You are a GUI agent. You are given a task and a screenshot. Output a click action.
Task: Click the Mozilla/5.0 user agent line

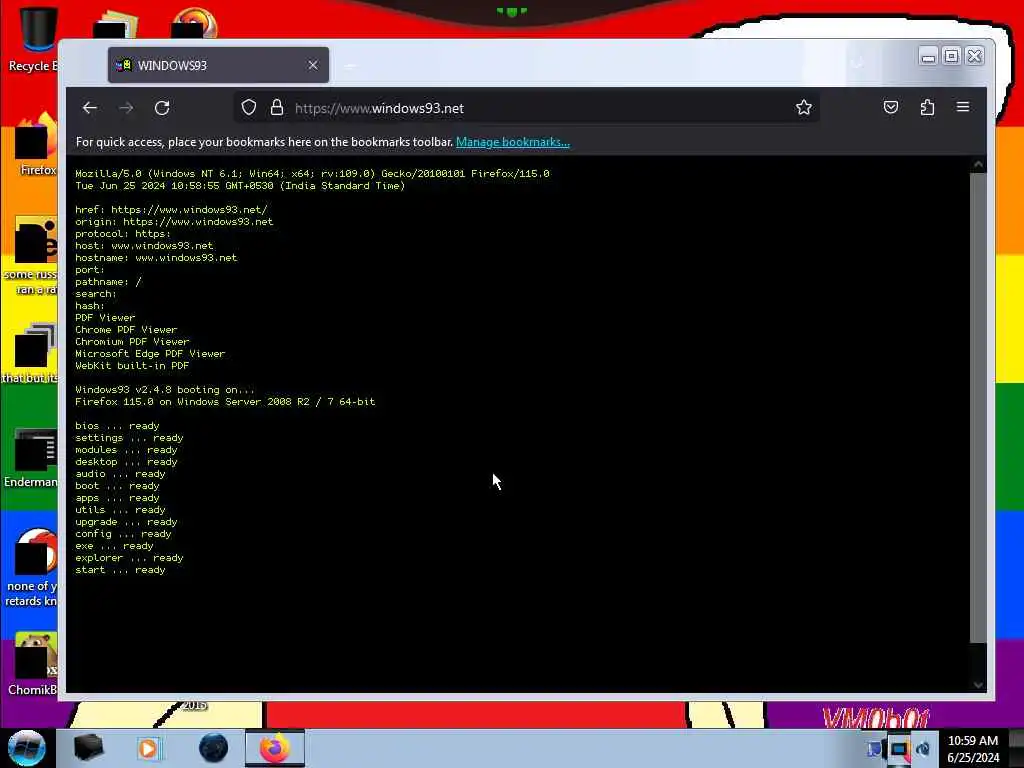(x=312, y=174)
